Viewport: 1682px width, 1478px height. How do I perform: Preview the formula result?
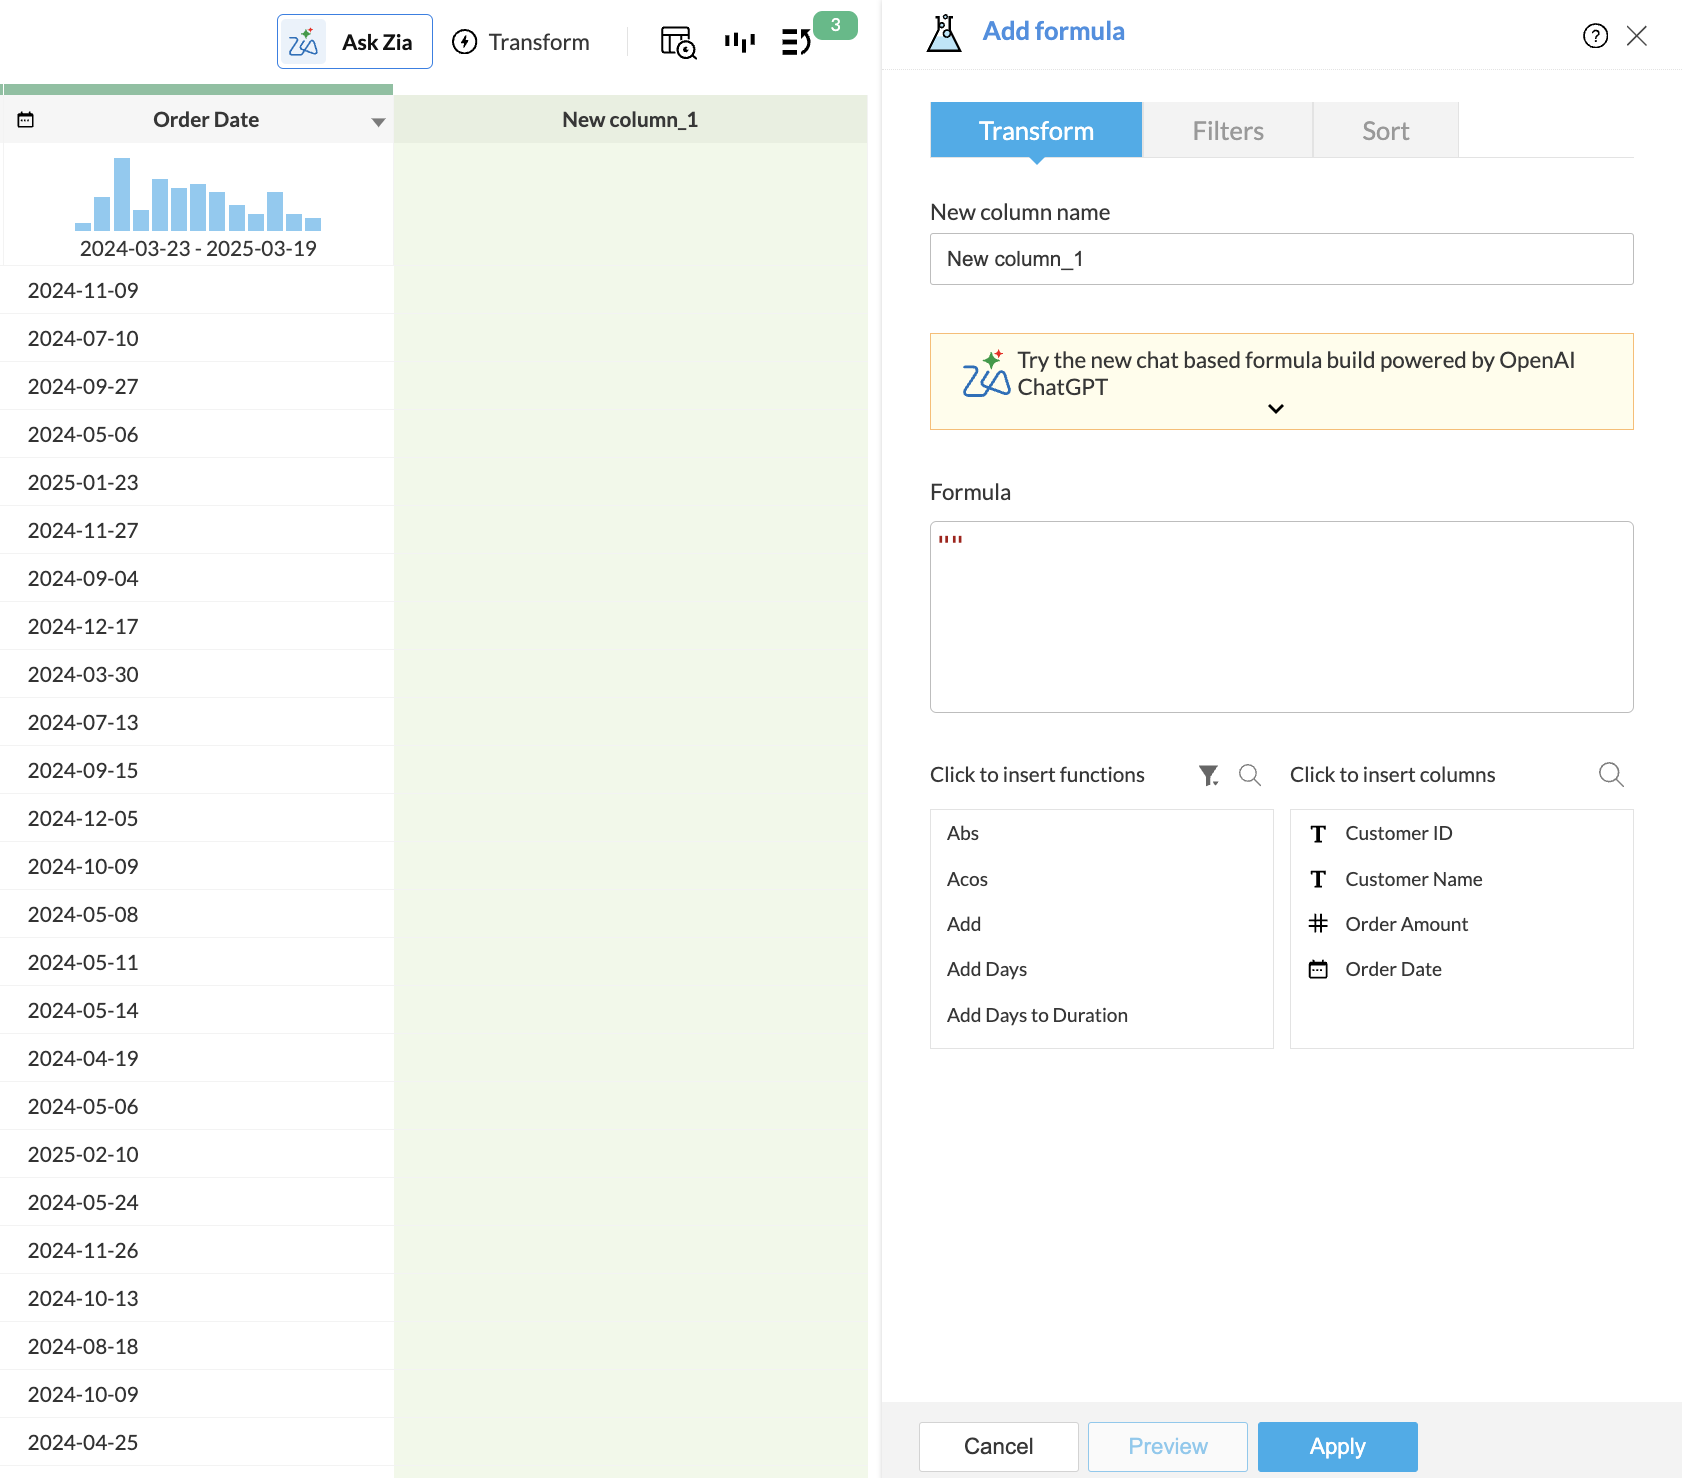[1168, 1446]
